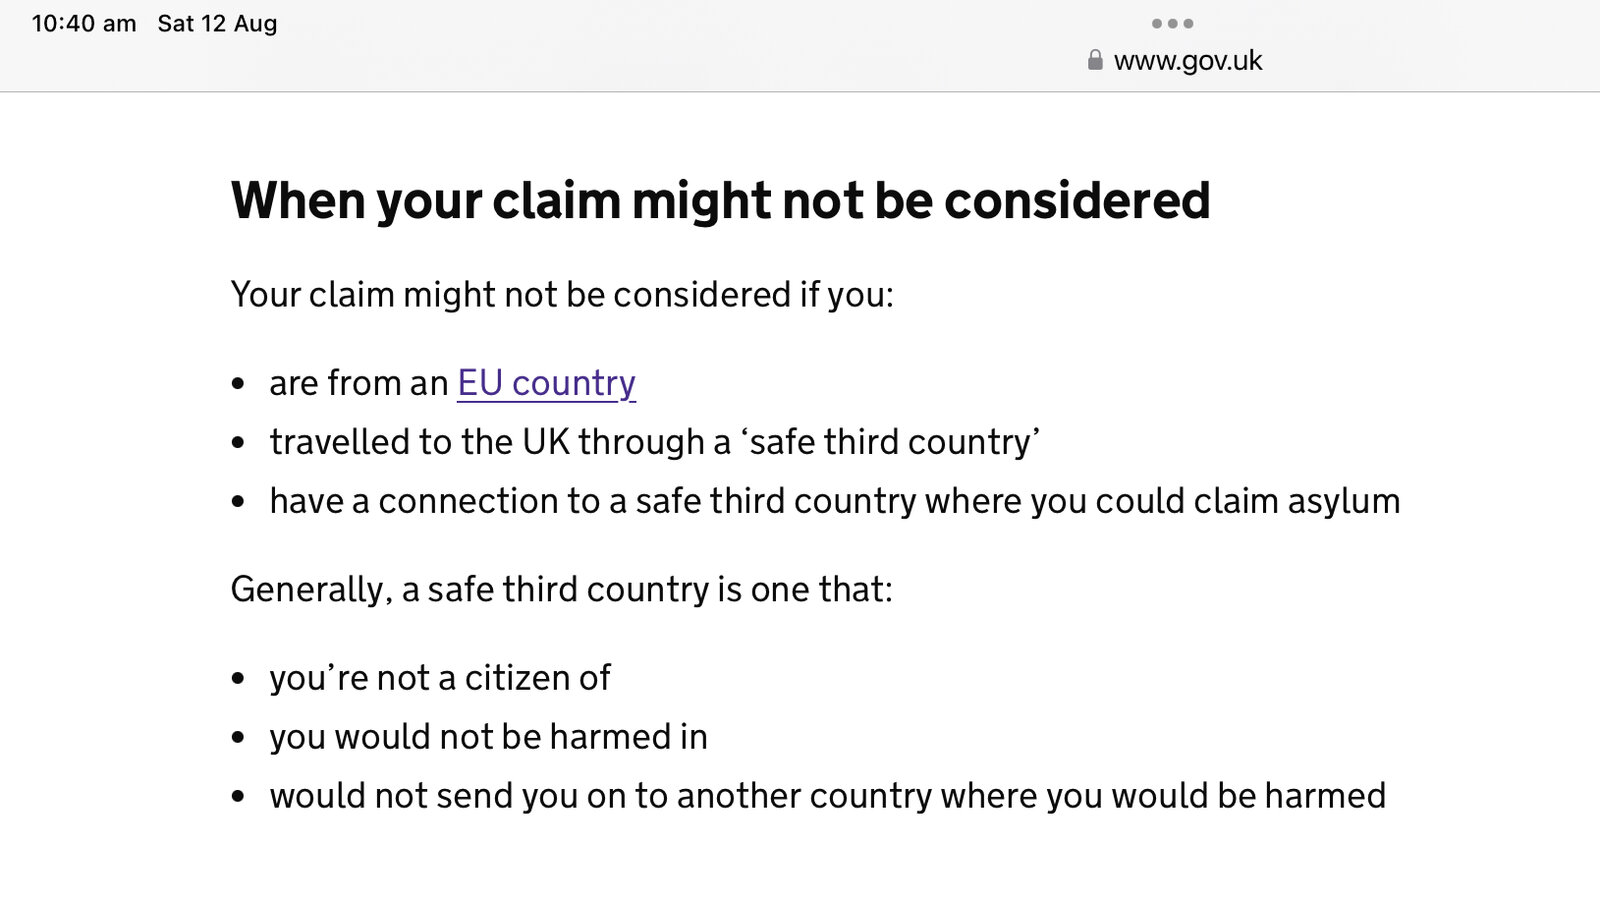Open the three-dot multitasking menu
1600x900 pixels.
click(1172, 23)
